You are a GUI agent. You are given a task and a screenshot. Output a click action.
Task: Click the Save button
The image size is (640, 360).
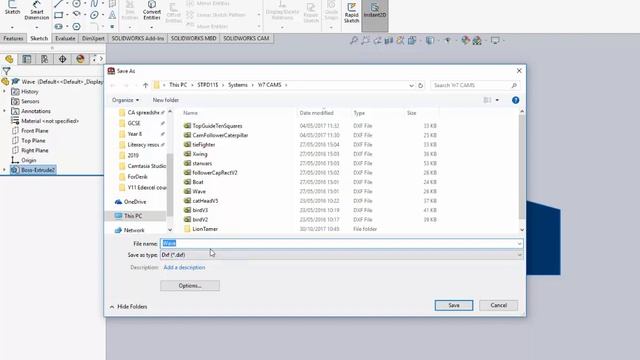click(x=454, y=305)
